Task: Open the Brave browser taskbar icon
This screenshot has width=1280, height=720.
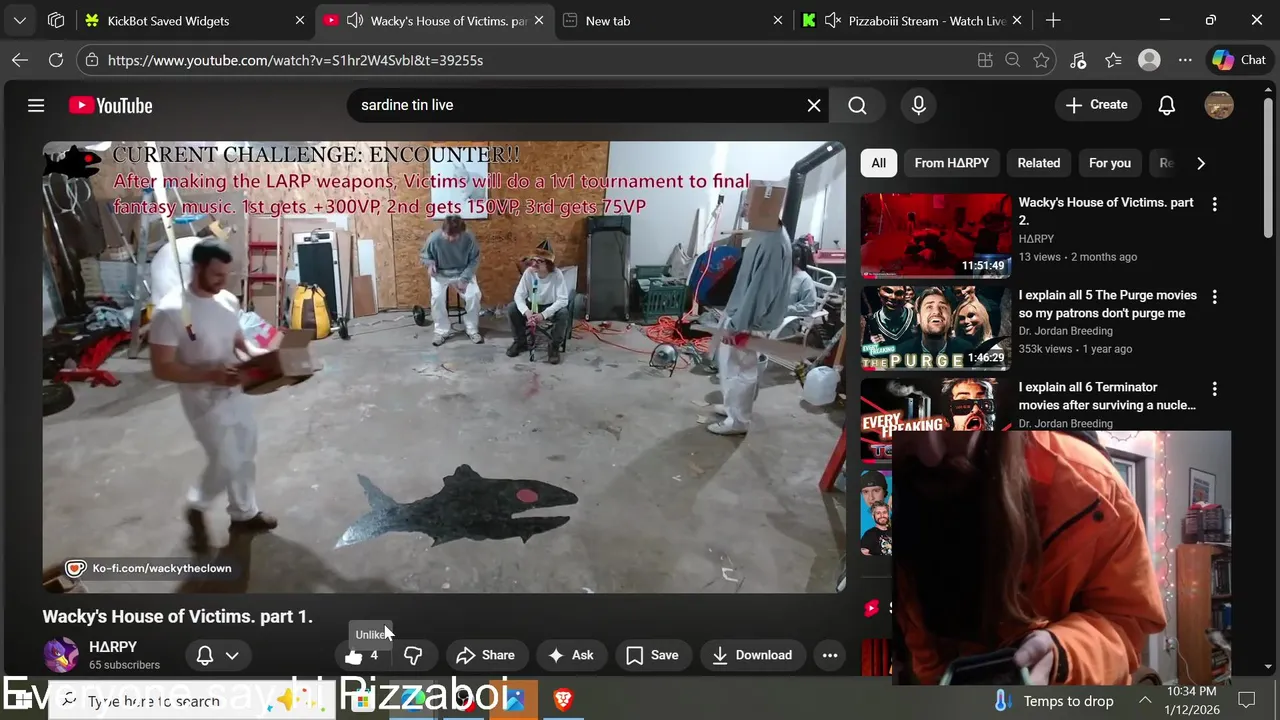Action: point(563,700)
